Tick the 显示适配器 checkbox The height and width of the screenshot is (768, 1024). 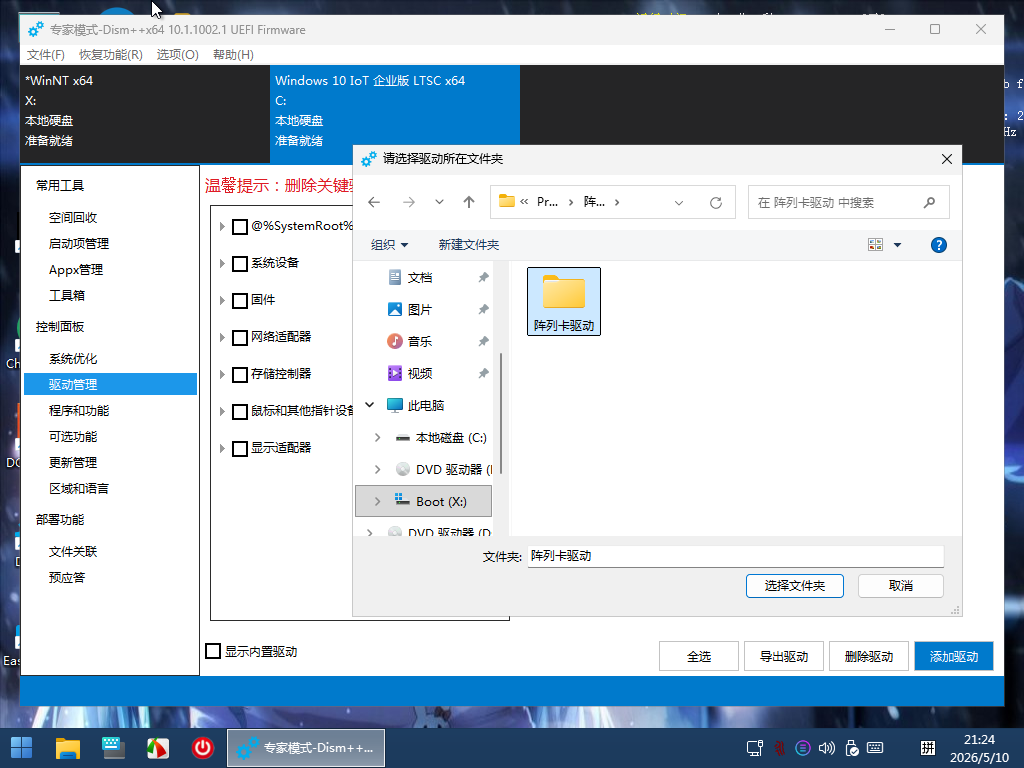pyautogui.click(x=240, y=449)
